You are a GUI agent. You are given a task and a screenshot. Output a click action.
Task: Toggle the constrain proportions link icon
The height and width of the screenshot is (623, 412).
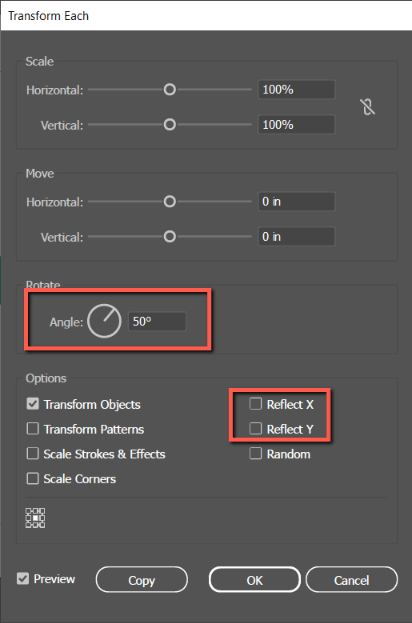point(368,107)
